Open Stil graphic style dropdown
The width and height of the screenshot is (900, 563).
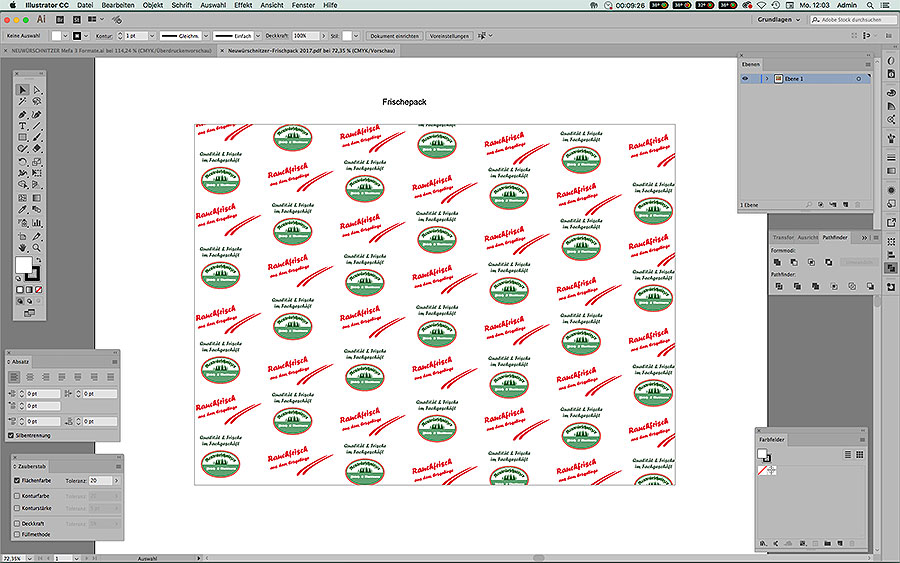coord(356,36)
